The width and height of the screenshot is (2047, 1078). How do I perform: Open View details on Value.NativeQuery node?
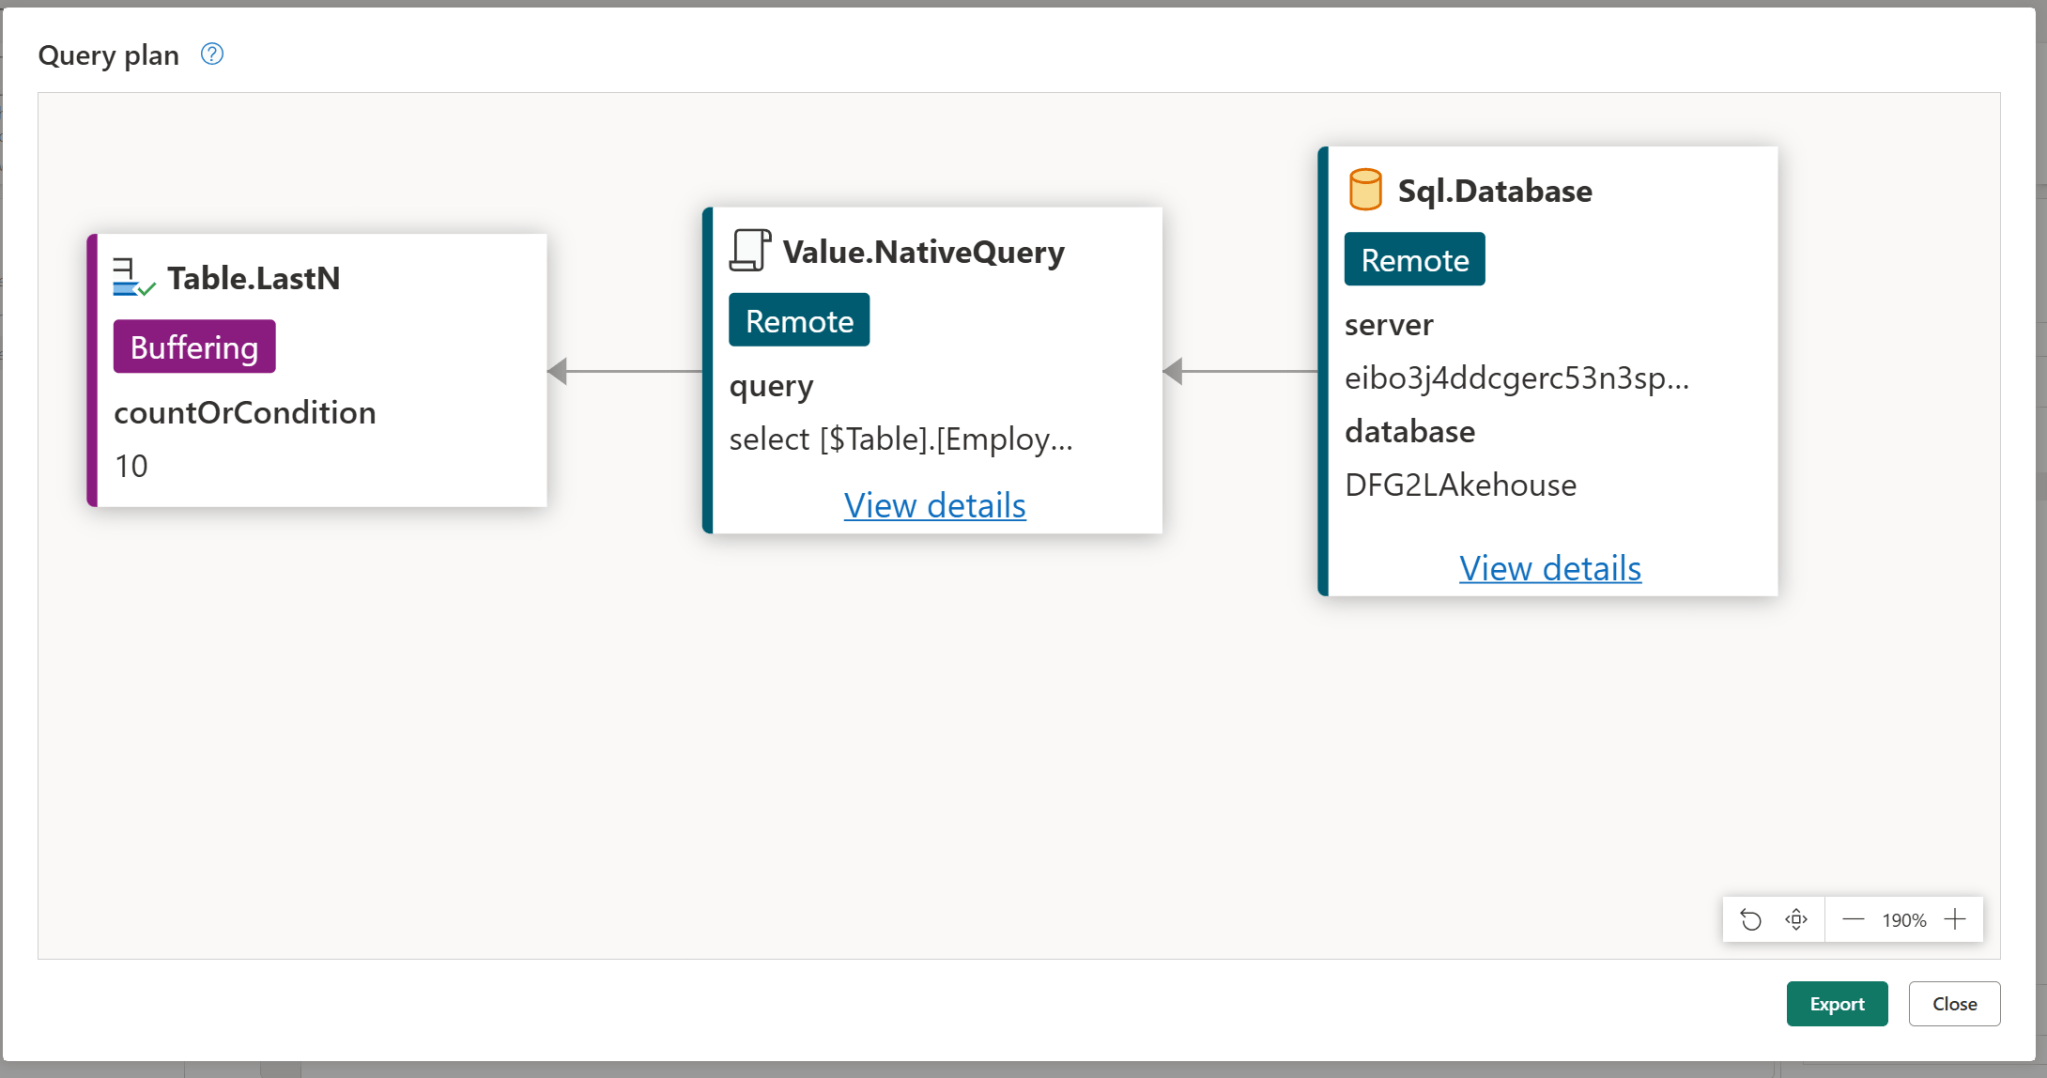point(934,505)
